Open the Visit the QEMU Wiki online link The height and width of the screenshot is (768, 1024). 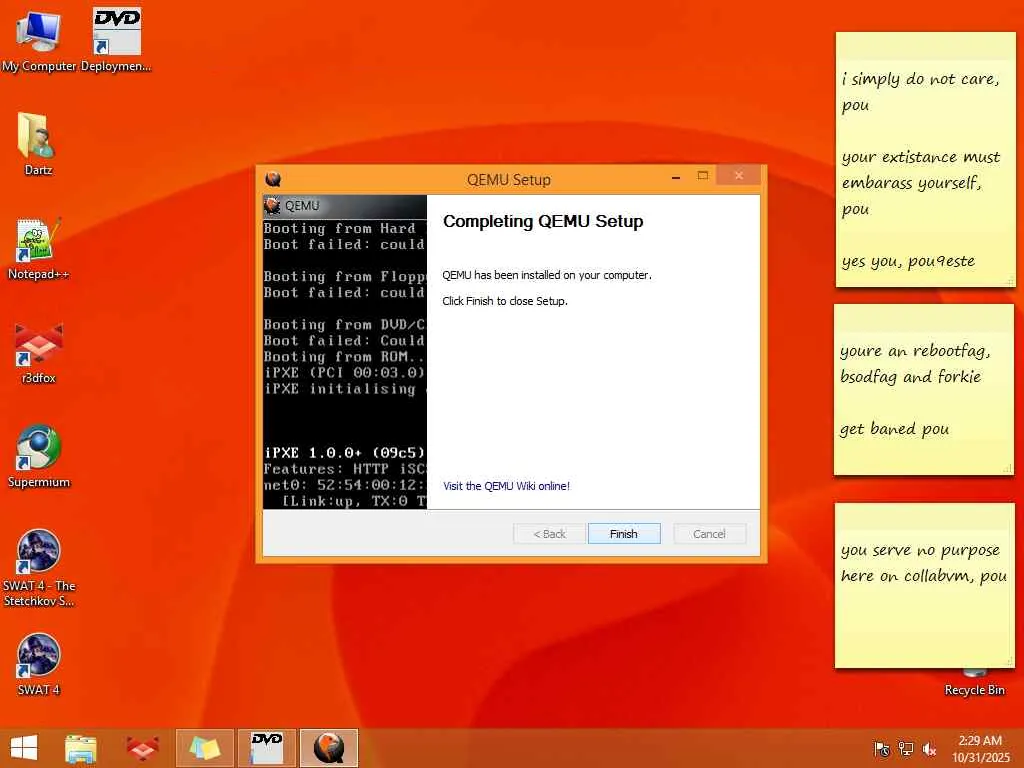pos(506,486)
